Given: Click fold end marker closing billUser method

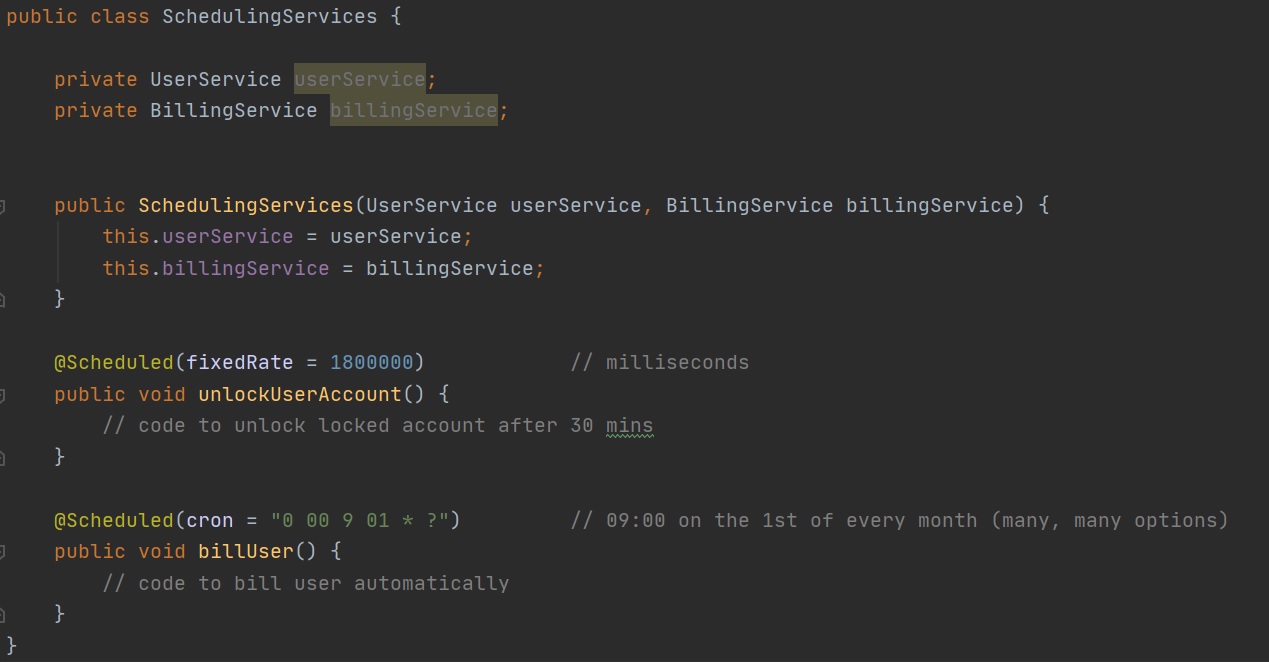Looking at the screenshot, I should (x=3, y=614).
